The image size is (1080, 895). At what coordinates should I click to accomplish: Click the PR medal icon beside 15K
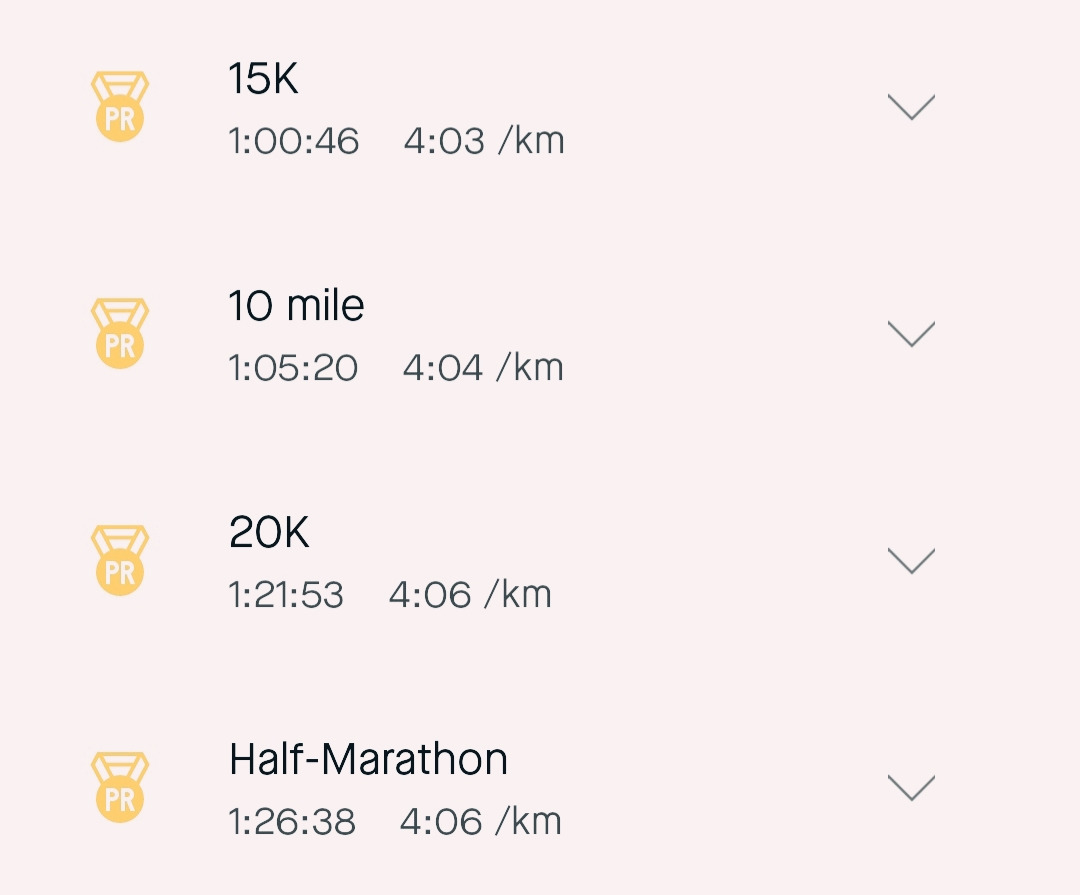[x=120, y=106]
